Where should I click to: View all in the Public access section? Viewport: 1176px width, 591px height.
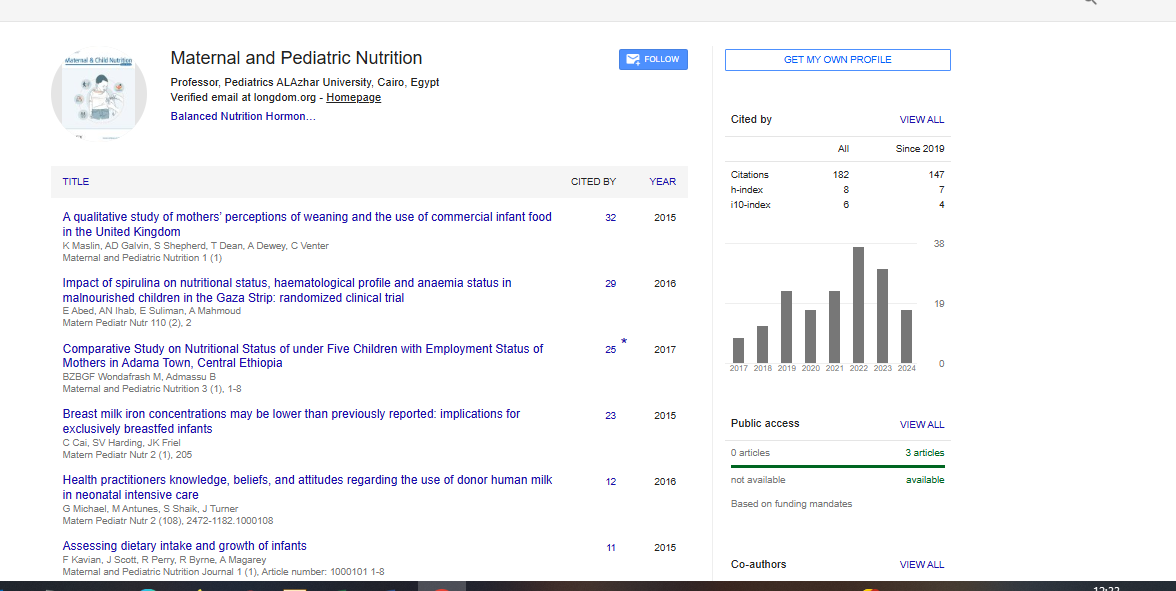click(921, 425)
